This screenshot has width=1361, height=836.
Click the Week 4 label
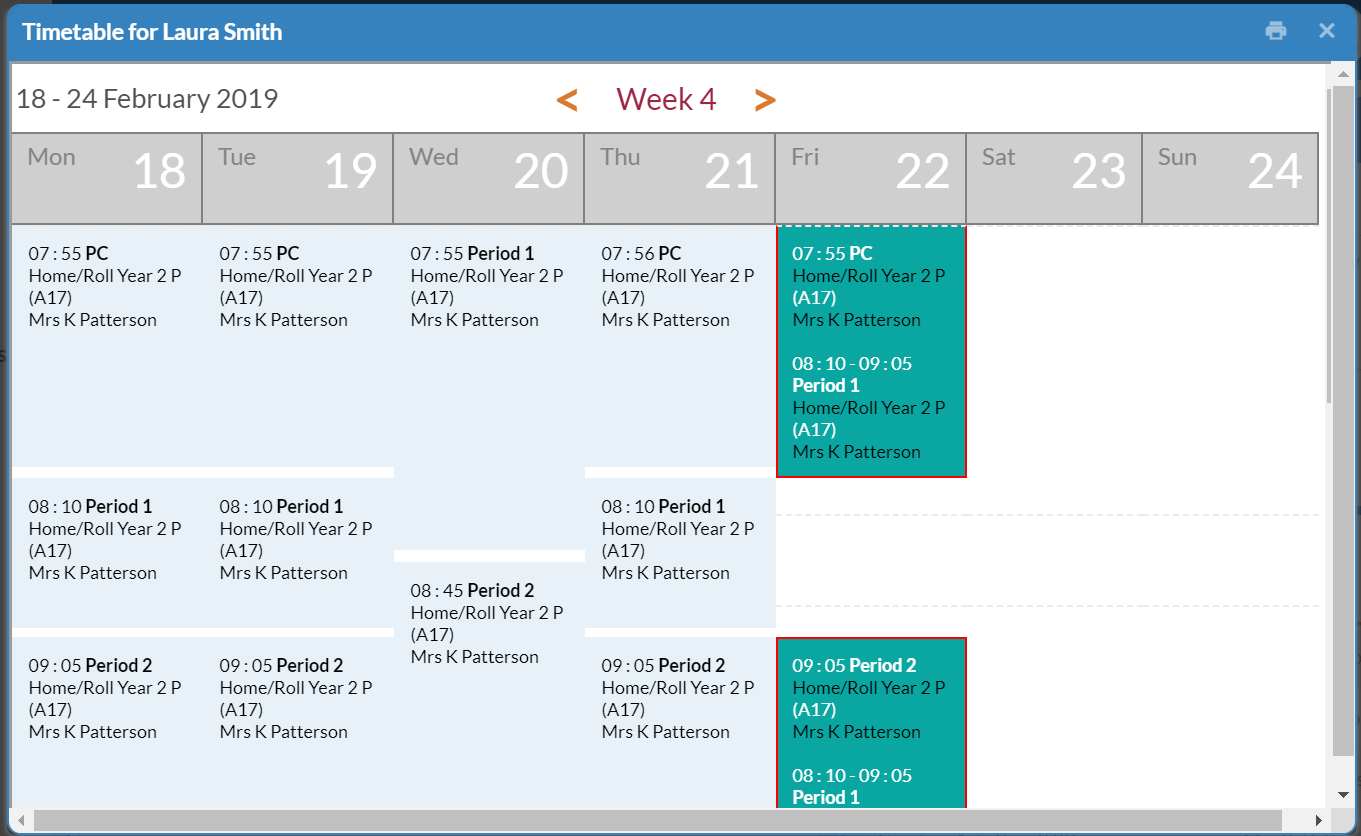point(666,99)
